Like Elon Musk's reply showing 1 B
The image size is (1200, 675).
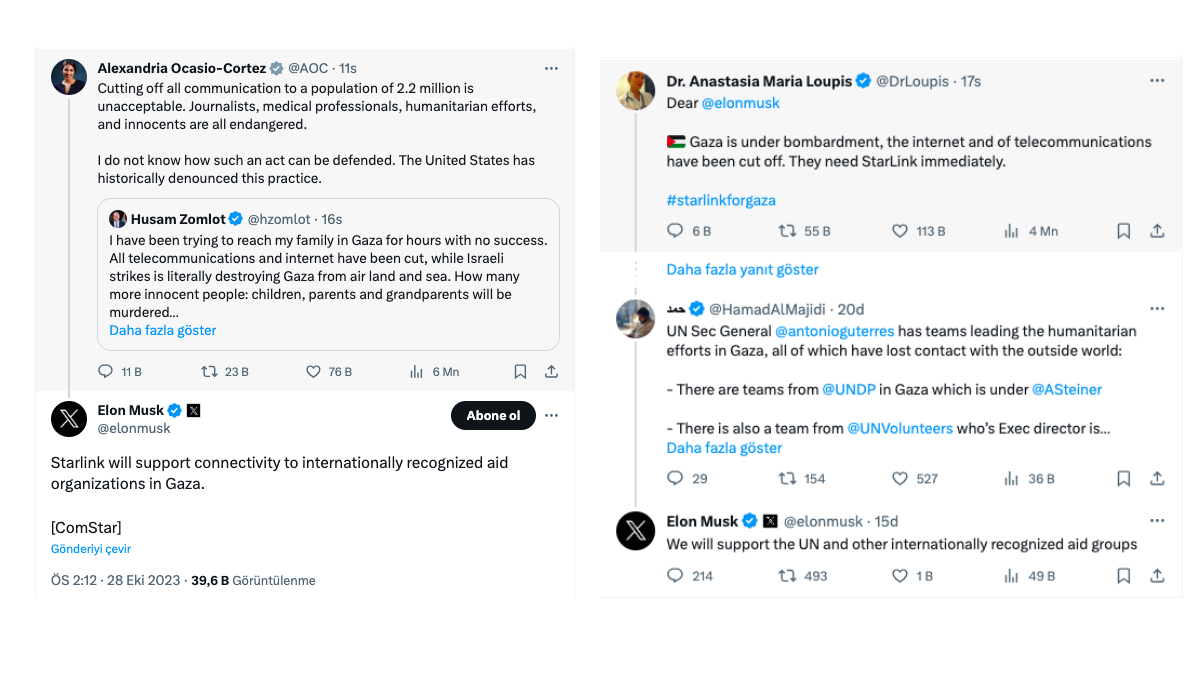pyautogui.click(x=900, y=576)
